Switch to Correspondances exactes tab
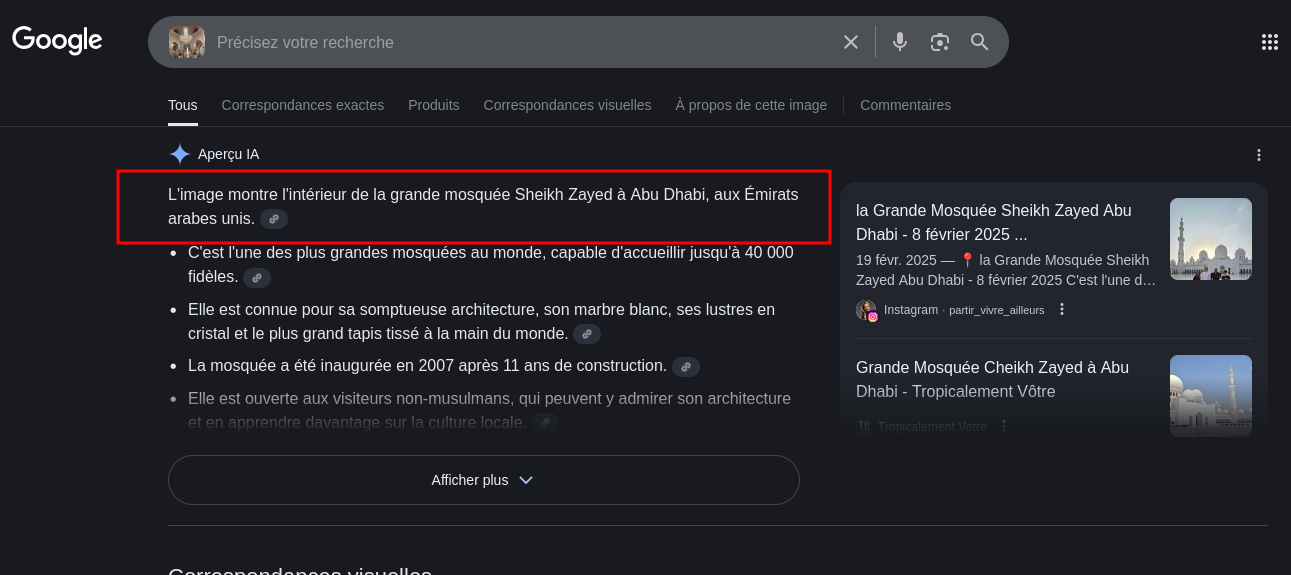This screenshot has width=1291, height=575. coord(302,105)
